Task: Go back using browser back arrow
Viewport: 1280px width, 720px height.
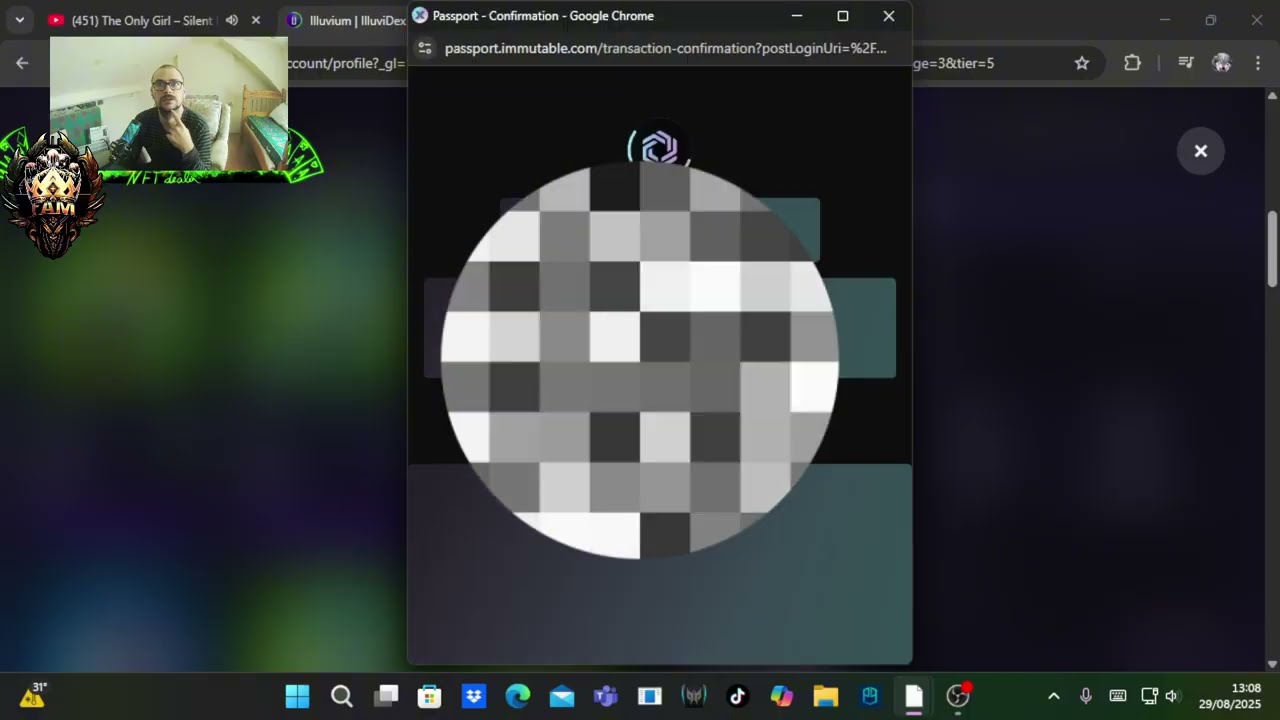Action: coord(22,63)
